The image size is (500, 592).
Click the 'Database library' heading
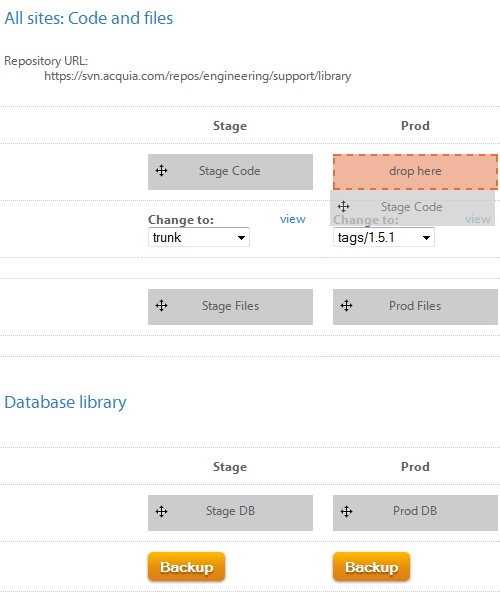coord(65,402)
